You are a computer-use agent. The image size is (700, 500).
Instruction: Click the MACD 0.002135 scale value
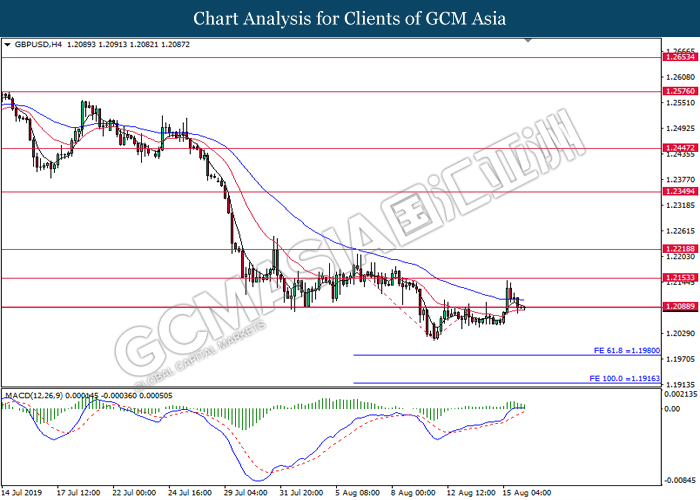[x=681, y=394]
